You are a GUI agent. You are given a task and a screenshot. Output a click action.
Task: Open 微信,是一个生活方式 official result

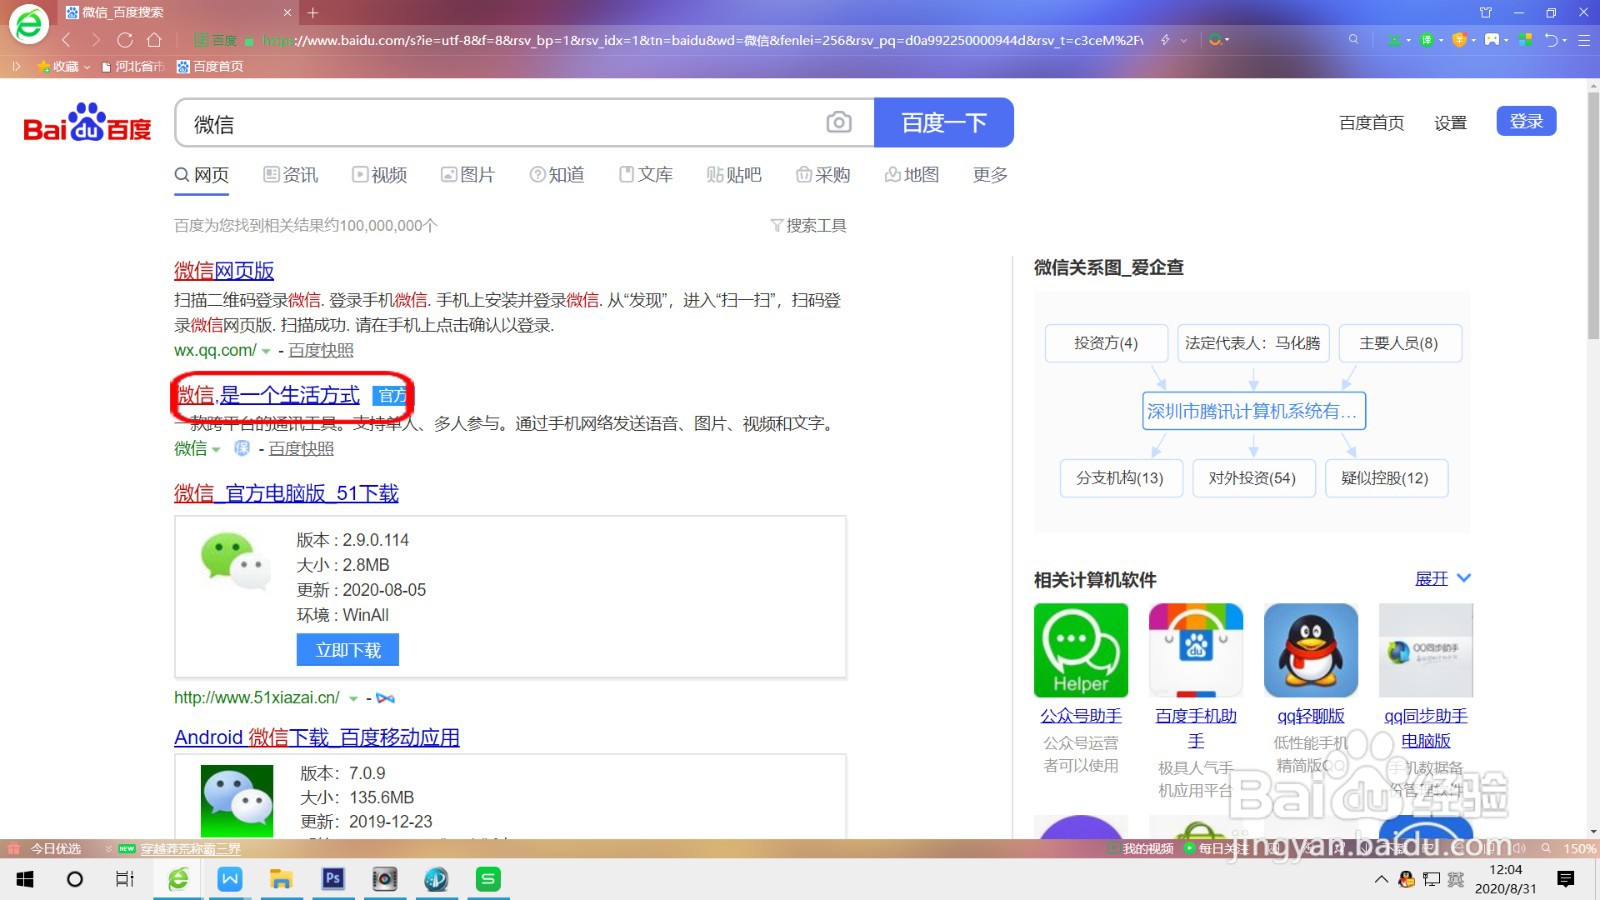point(268,395)
